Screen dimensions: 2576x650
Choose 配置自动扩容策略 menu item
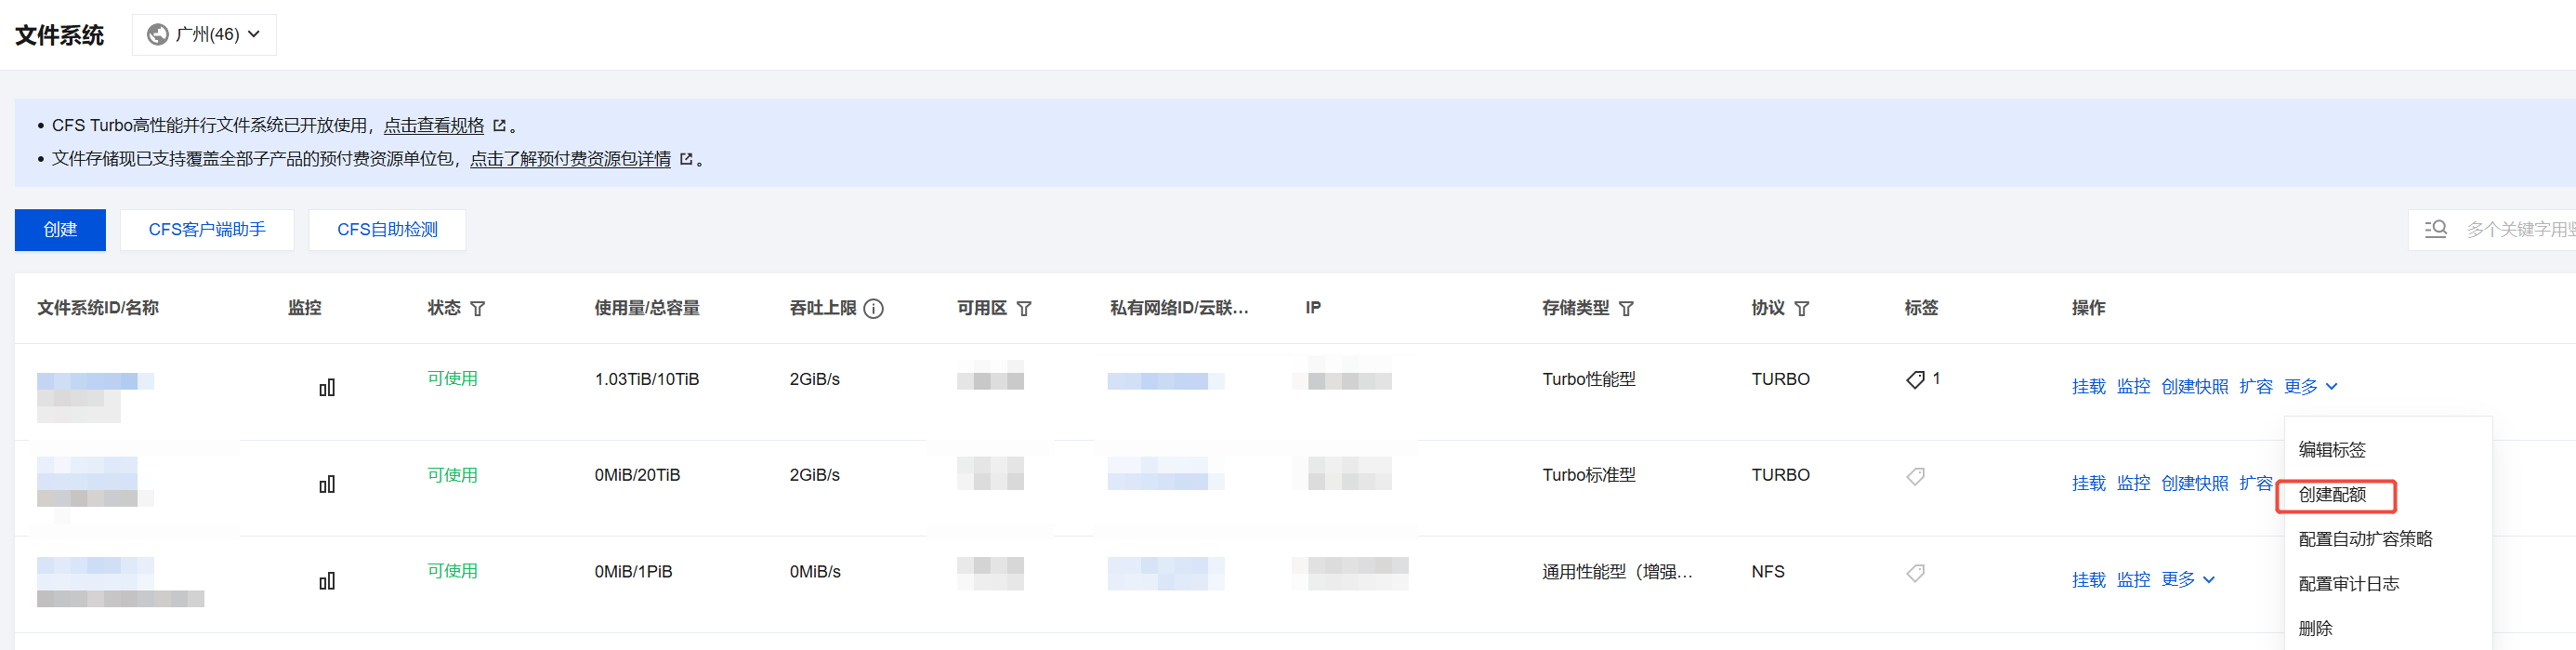click(2365, 539)
